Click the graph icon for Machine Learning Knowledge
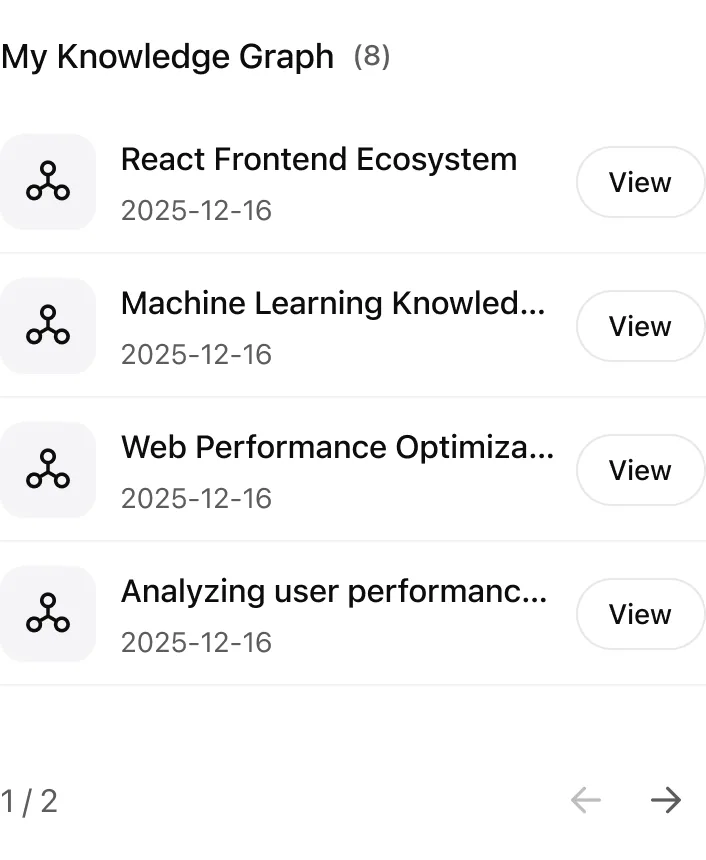This screenshot has height=860, width=706. click(x=48, y=326)
